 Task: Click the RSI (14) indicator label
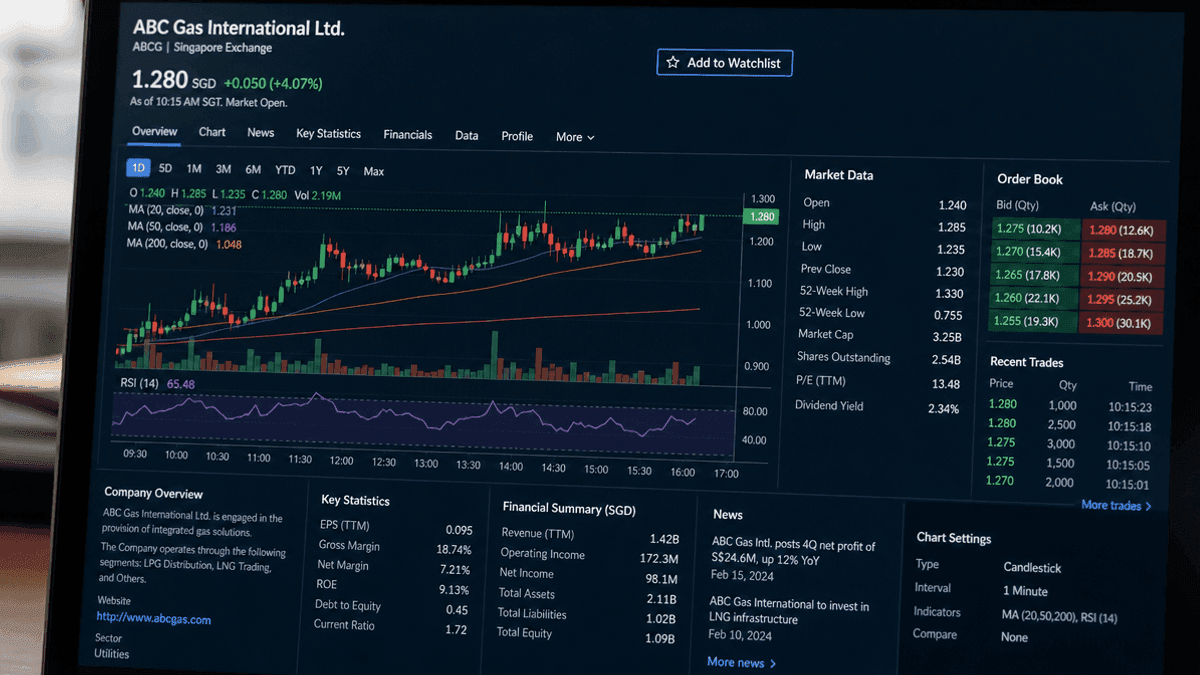click(x=140, y=383)
